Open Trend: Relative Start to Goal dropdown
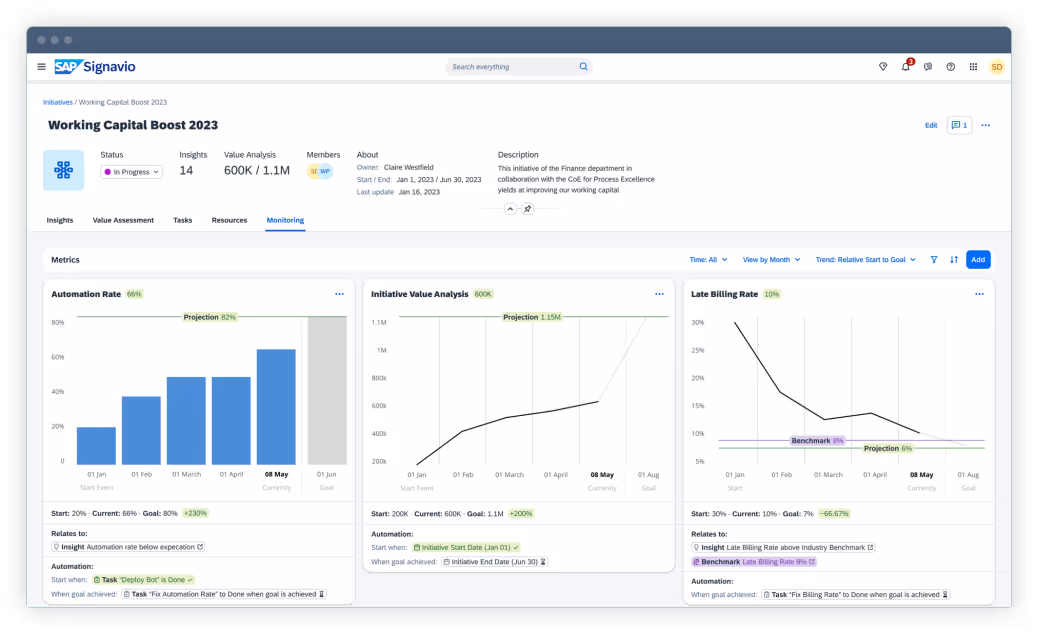1038x634 pixels. pos(865,259)
